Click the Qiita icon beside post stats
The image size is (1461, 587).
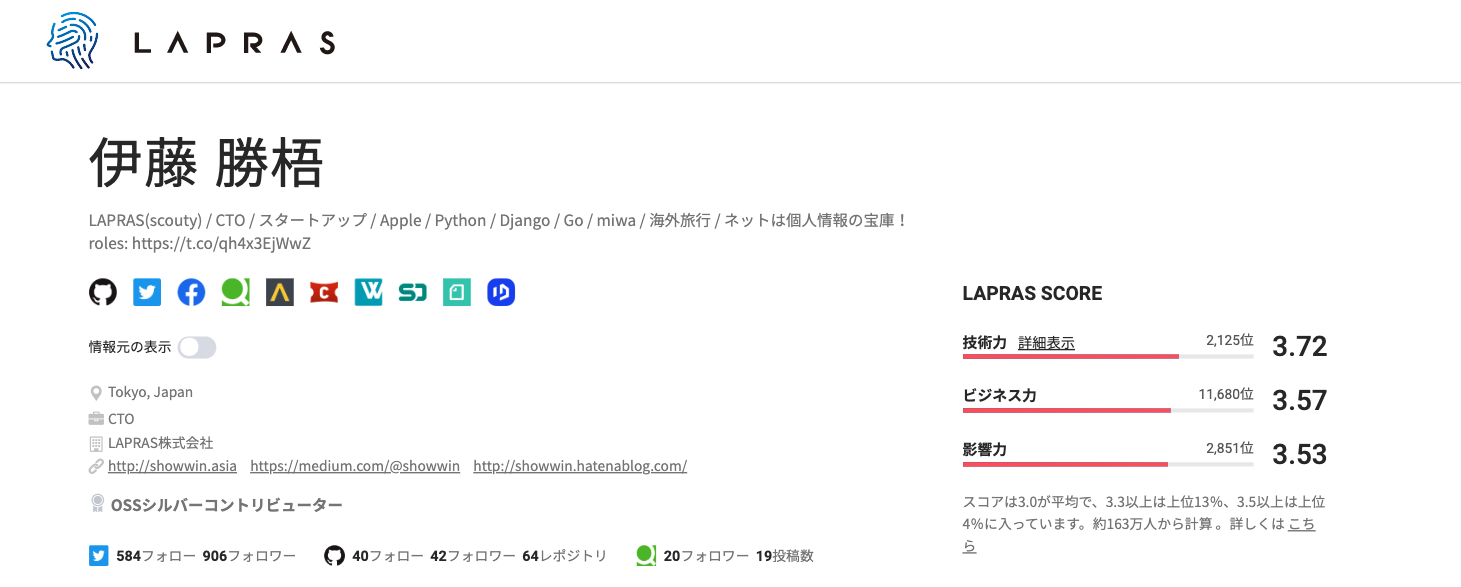click(x=646, y=554)
